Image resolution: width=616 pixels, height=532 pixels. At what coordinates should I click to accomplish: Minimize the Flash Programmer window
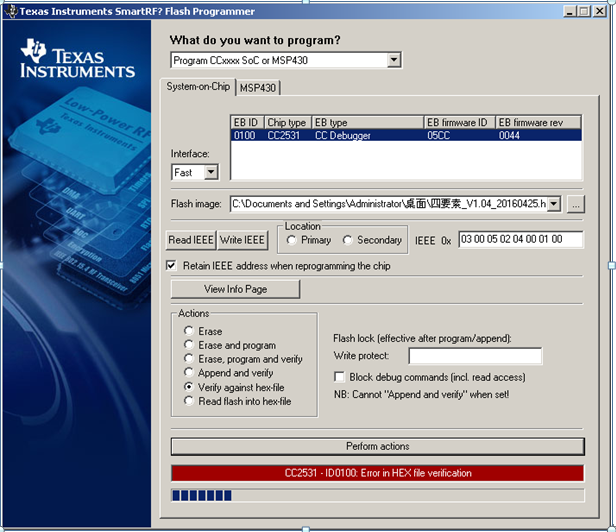point(570,11)
